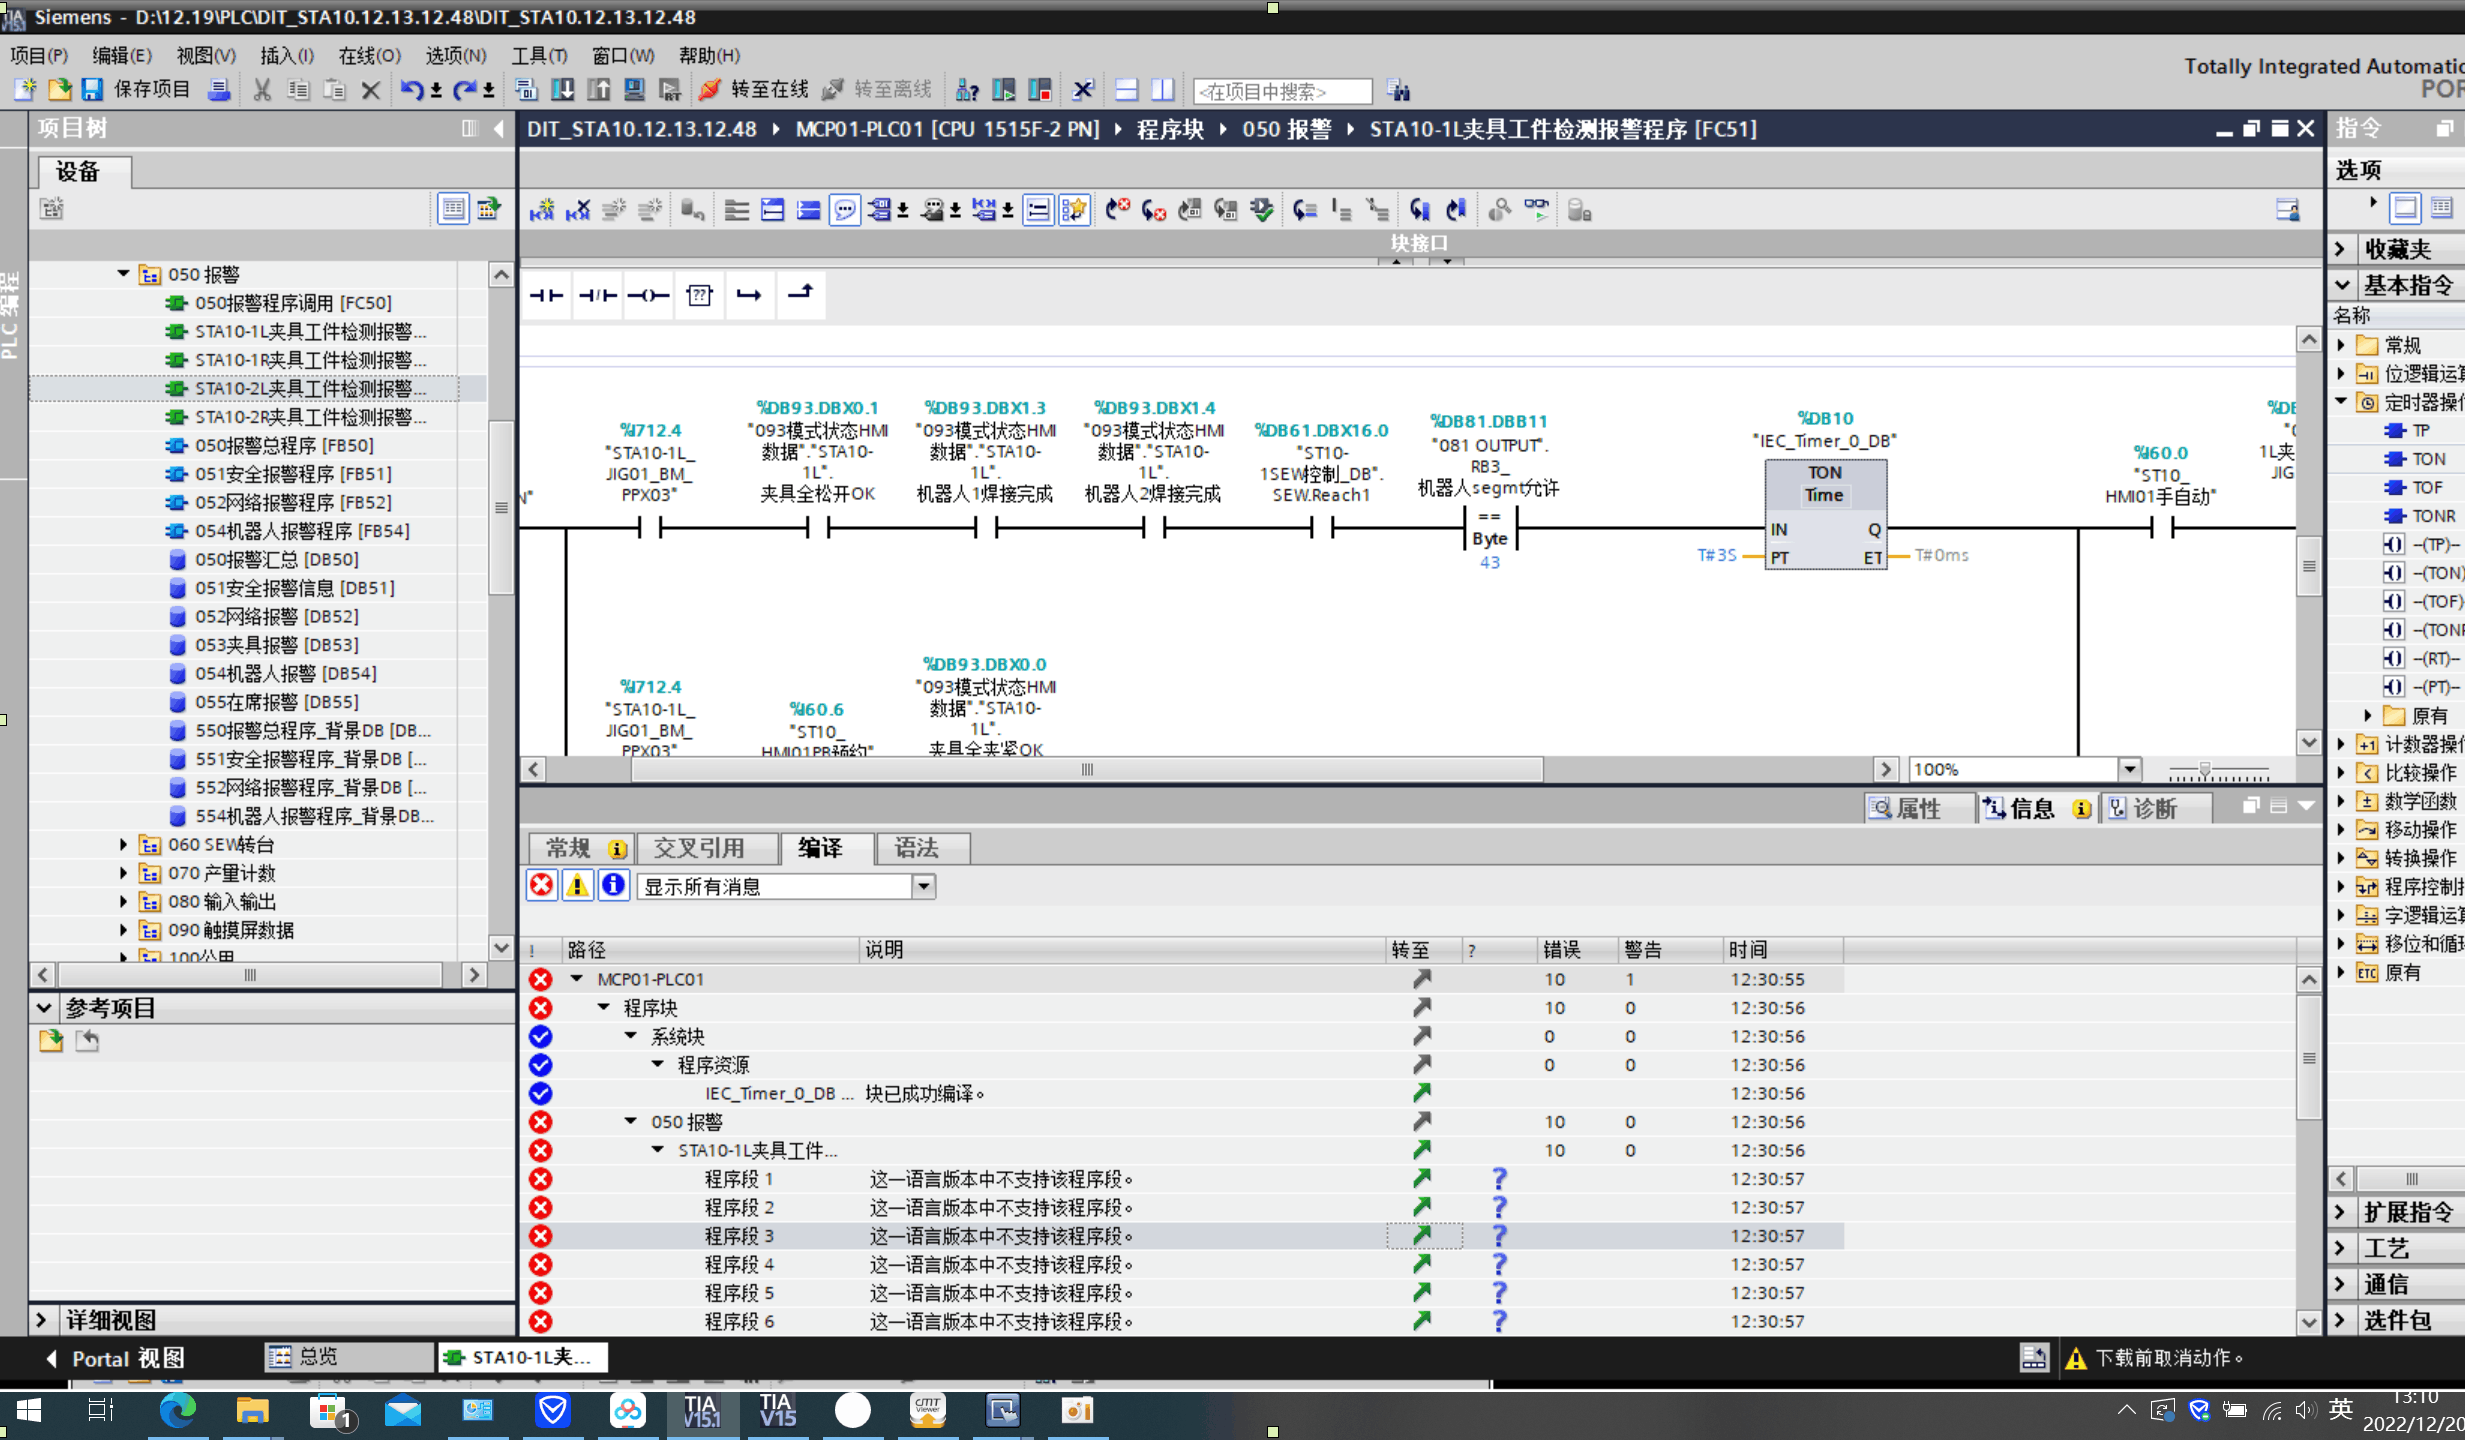Insert an empty box instruction

(699, 296)
